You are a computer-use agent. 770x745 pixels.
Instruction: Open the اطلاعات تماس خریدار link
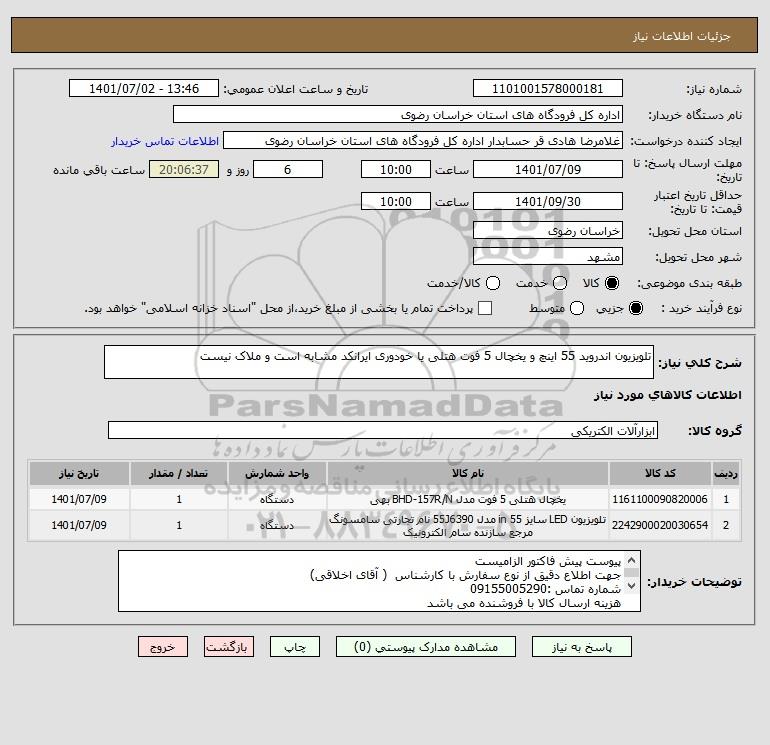pyautogui.click(x=165, y=141)
